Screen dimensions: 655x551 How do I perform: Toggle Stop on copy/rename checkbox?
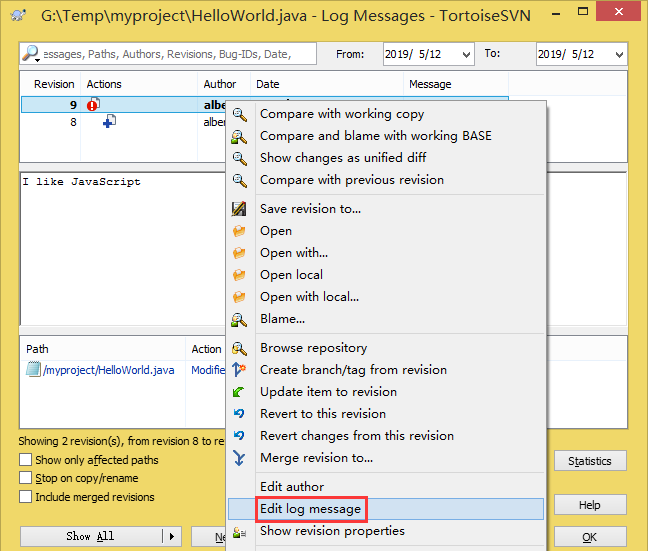[x=25, y=478]
